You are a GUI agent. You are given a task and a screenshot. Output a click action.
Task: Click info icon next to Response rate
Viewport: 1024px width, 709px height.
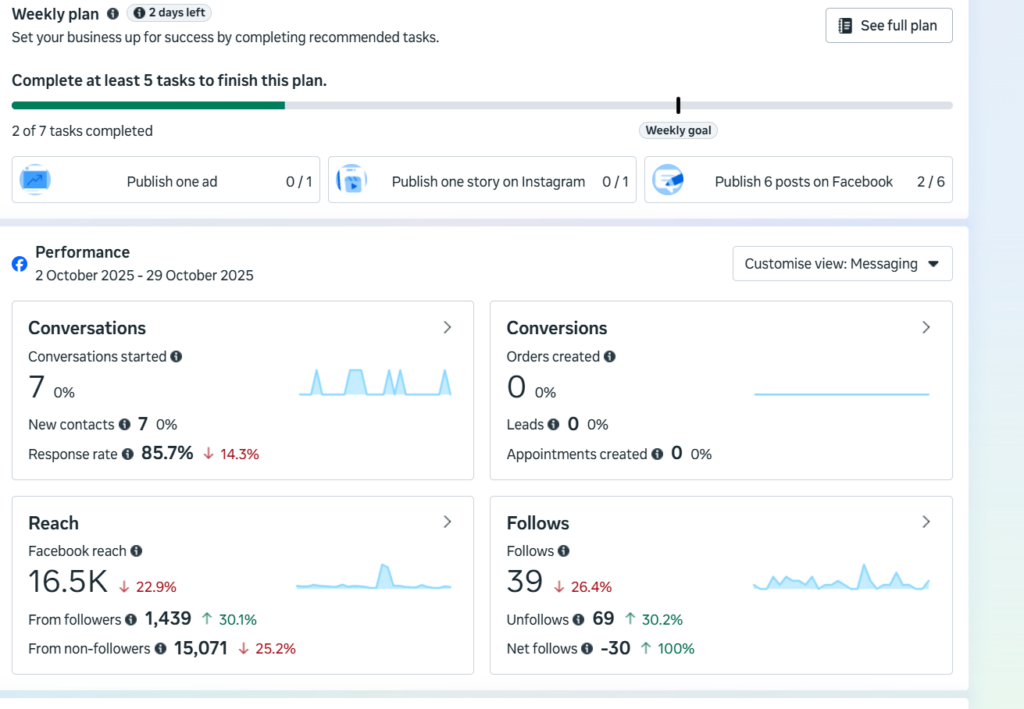click(128, 454)
